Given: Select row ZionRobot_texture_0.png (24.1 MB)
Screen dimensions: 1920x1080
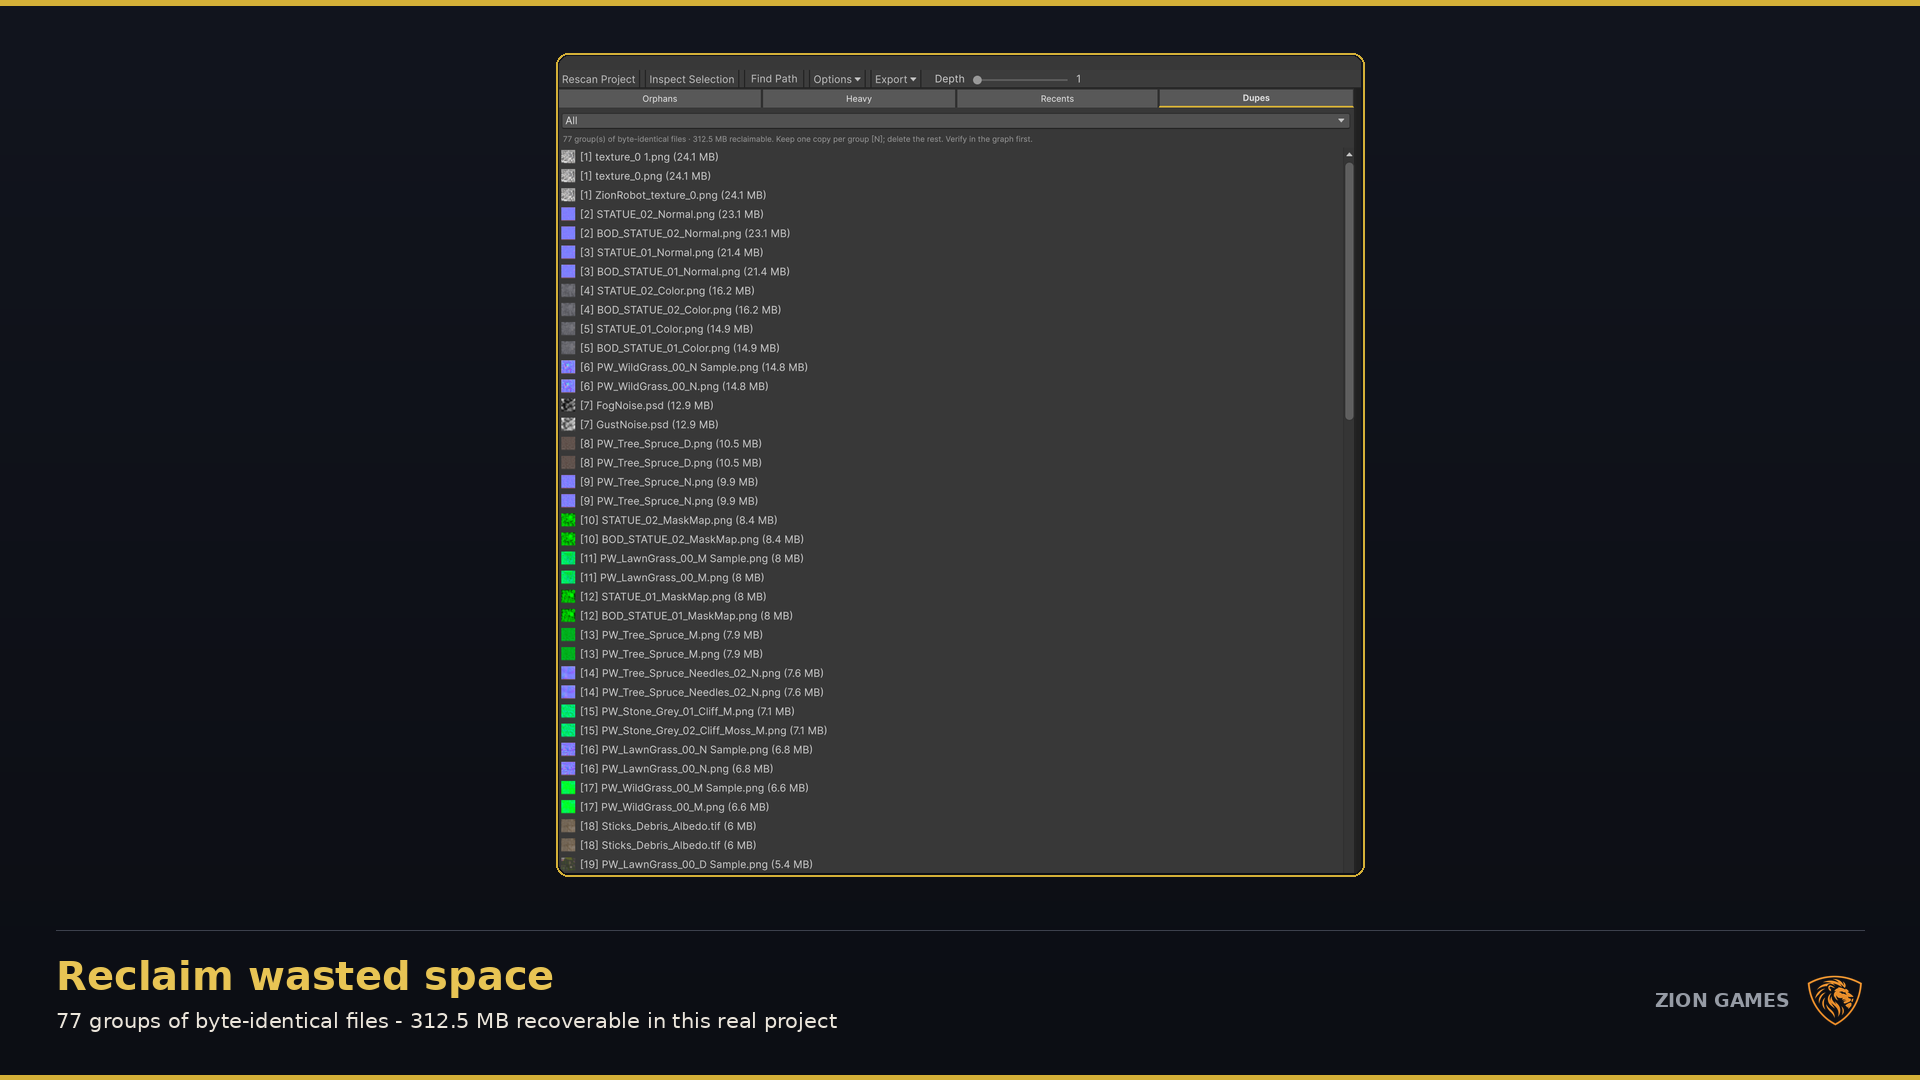Looking at the screenshot, I should [x=950, y=195].
